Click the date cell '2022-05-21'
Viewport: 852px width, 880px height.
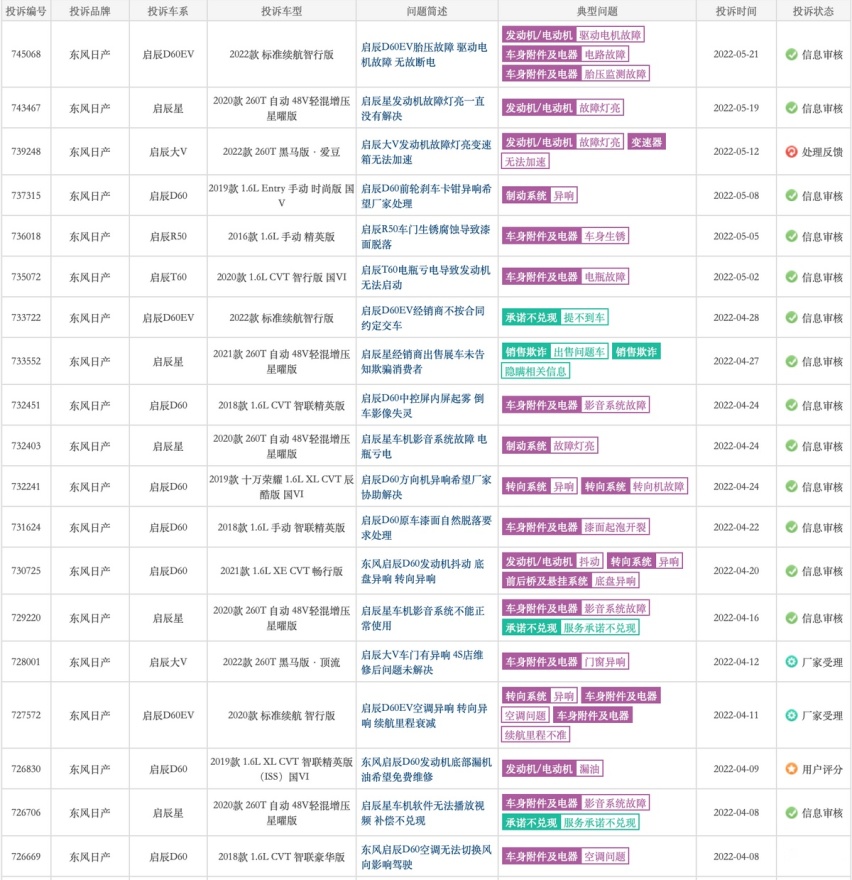coord(736,54)
